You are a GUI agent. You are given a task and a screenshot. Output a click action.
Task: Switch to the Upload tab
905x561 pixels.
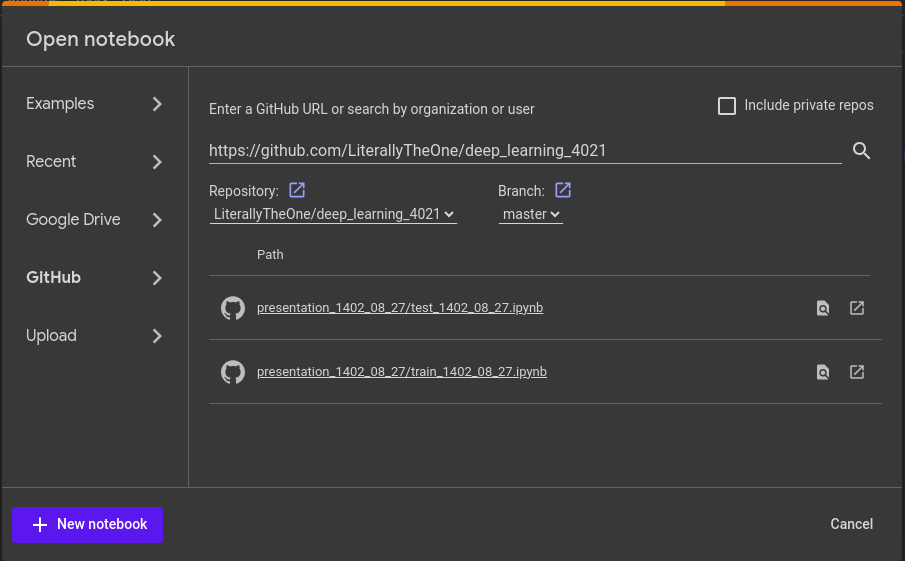pos(95,336)
